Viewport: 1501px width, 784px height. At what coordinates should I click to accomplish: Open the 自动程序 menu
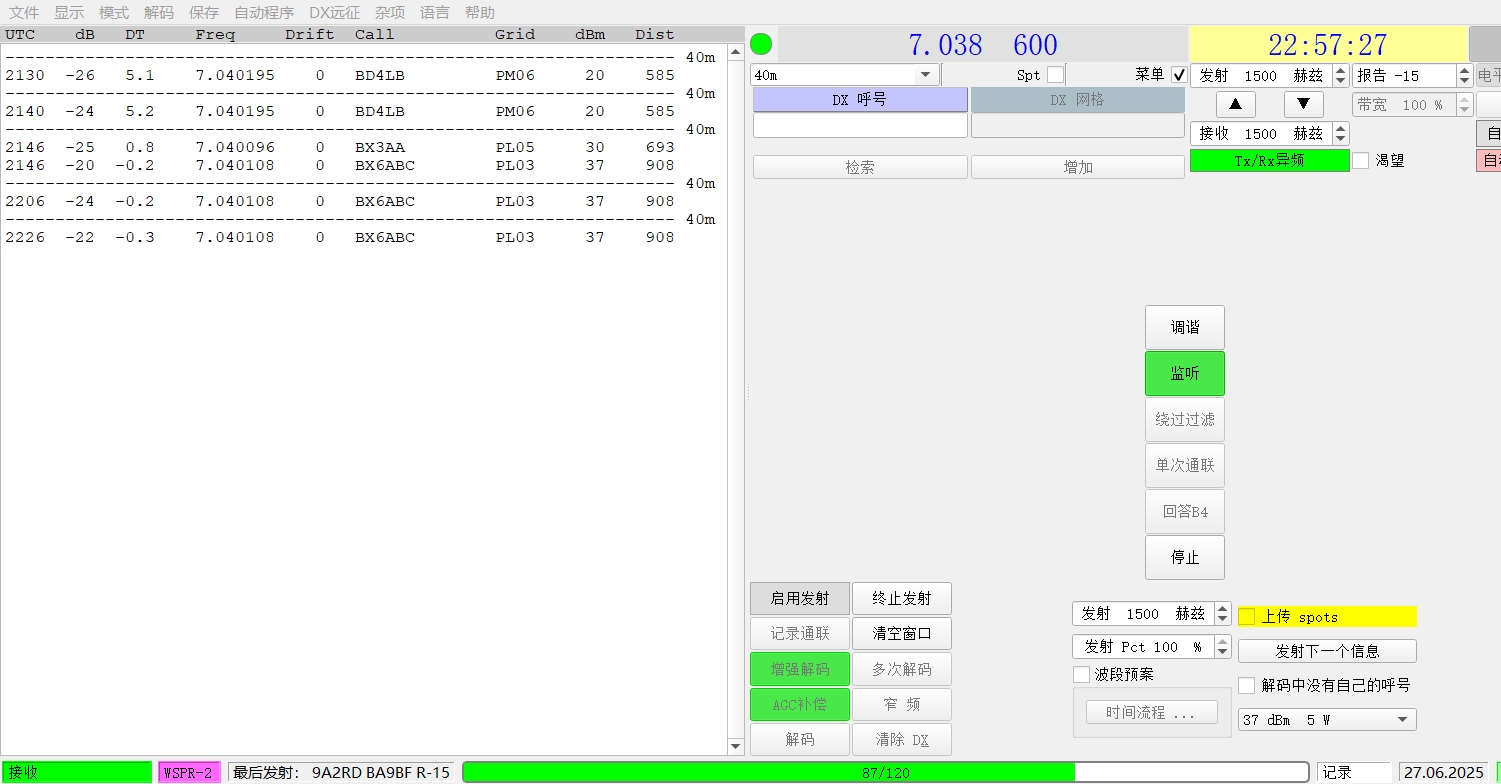[264, 13]
